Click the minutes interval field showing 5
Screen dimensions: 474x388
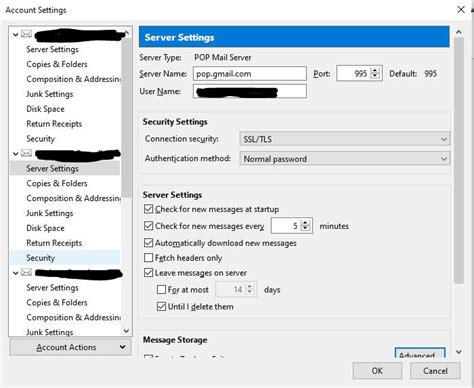coord(286,226)
